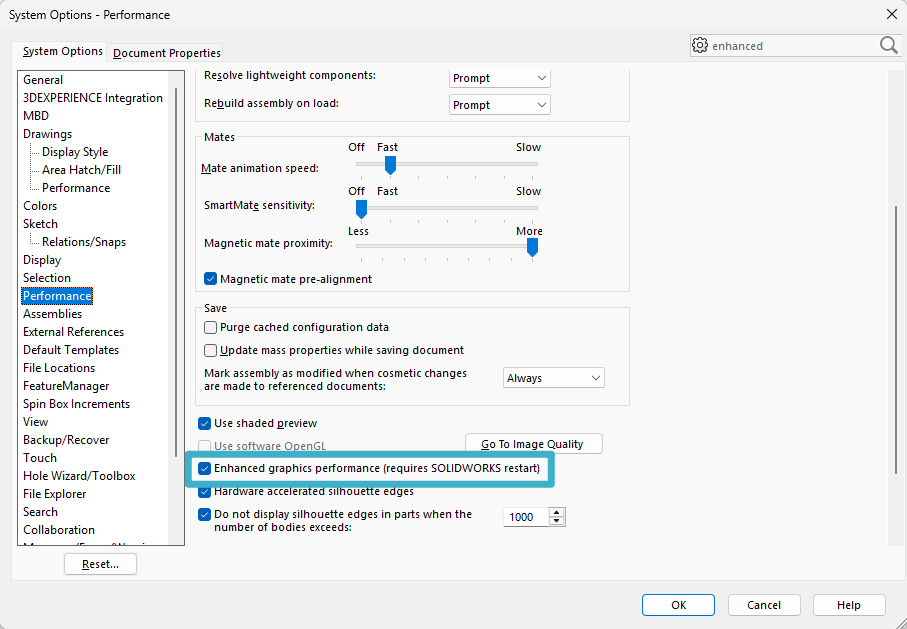Select Collaboration category
Screen dimensions: 907x629
pos(59,529)
